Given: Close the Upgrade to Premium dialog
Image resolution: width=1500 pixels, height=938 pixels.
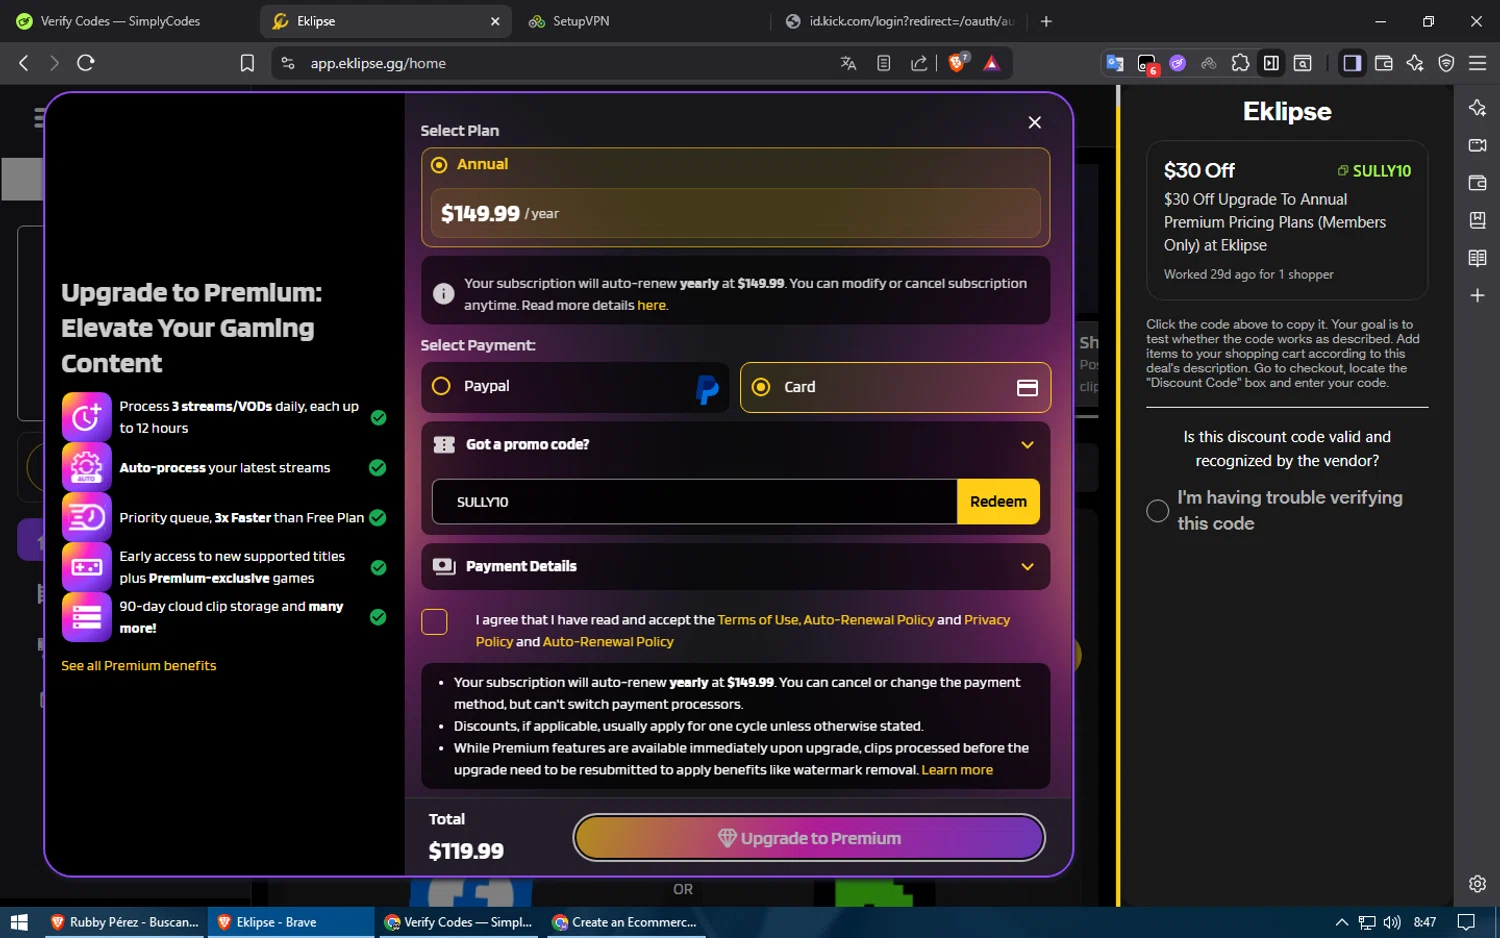Looking at the screenshot, I should coord(1035,122).
